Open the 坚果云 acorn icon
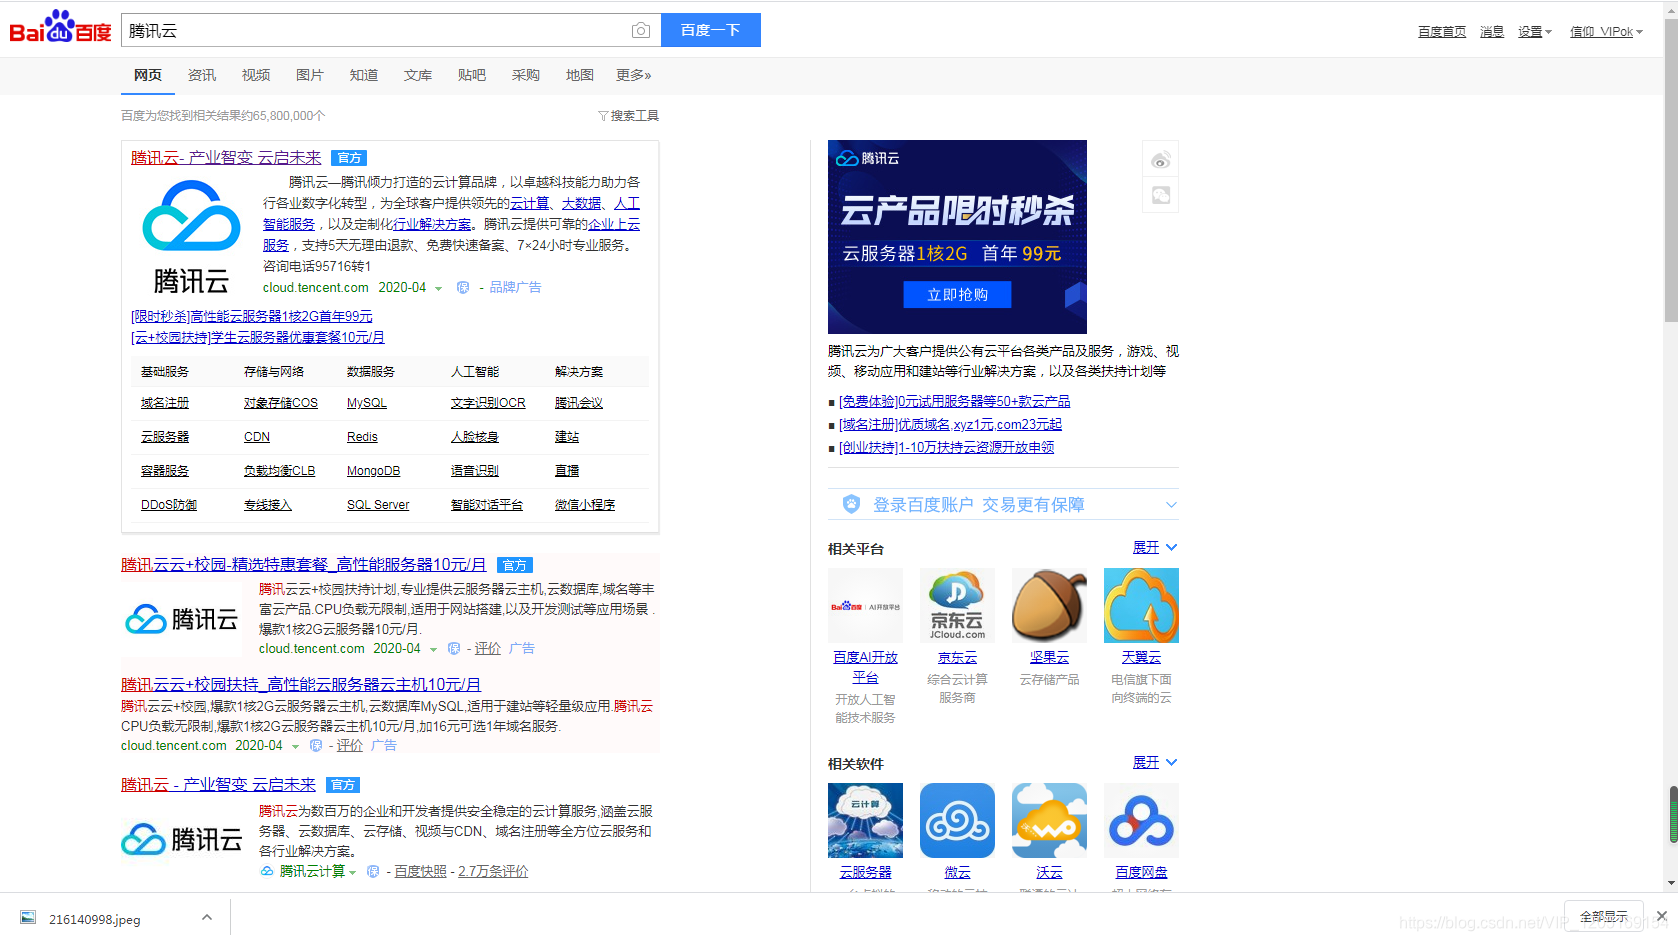Viewport: 1678px width, 941px height. [1049, 605]
